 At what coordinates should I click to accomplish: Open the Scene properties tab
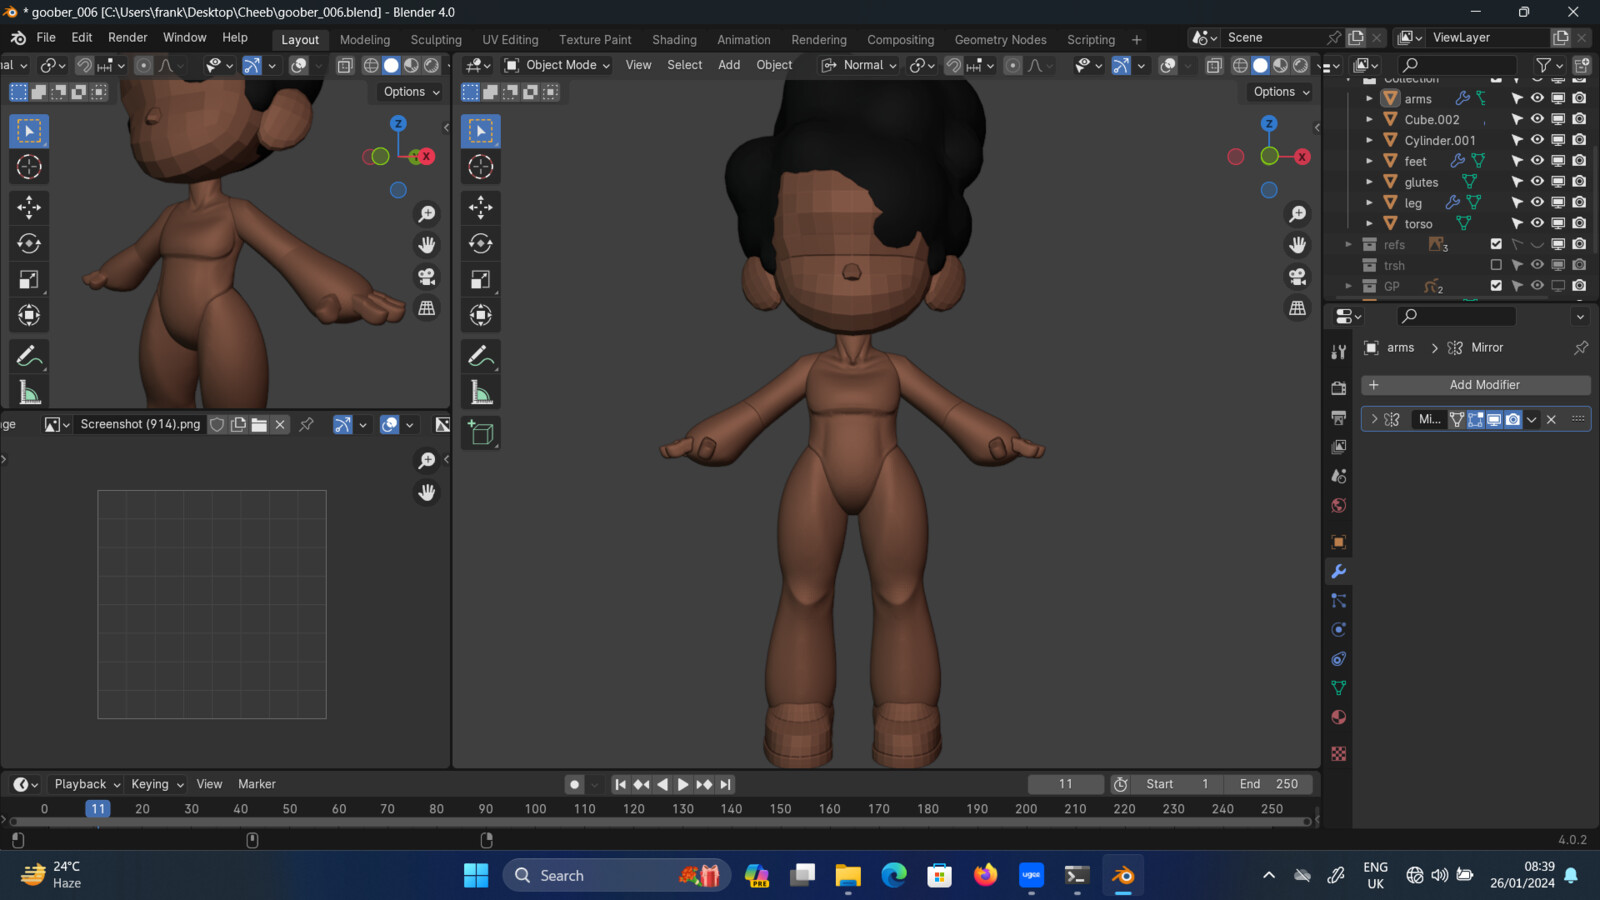point(1339,476)
